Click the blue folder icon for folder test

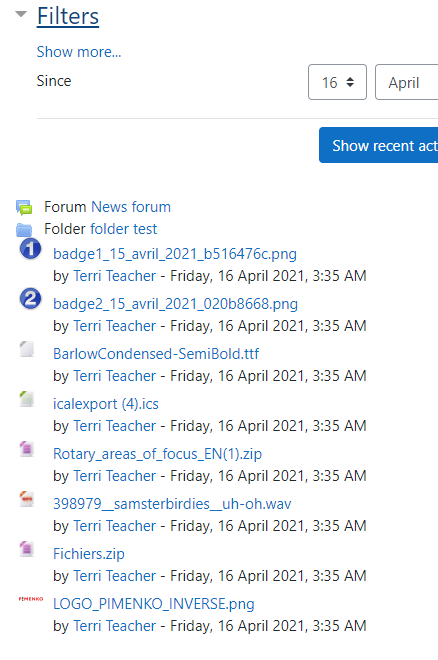pos(24,229)
